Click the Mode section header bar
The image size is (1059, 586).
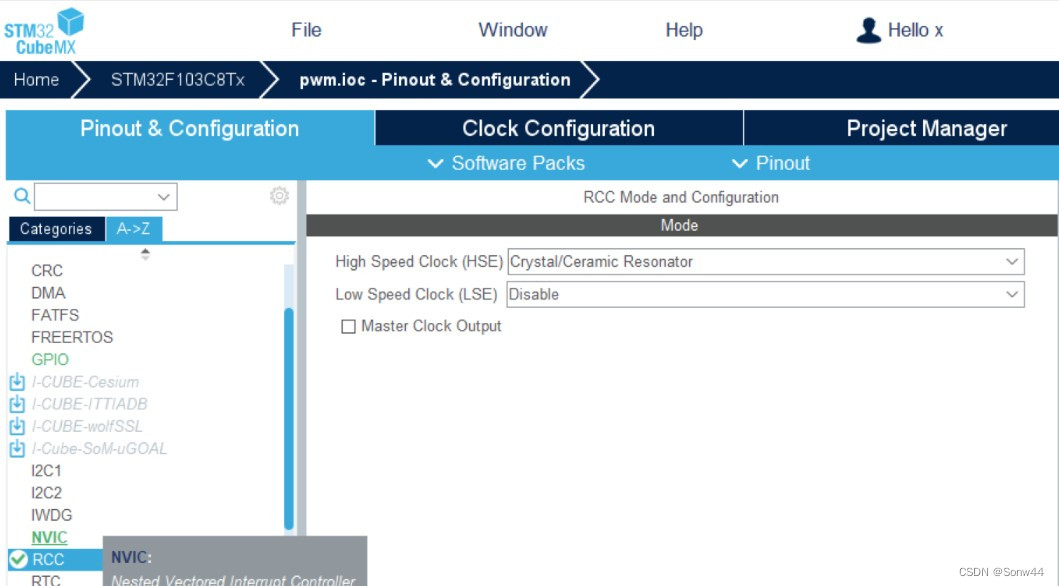(x=682, y=225)
